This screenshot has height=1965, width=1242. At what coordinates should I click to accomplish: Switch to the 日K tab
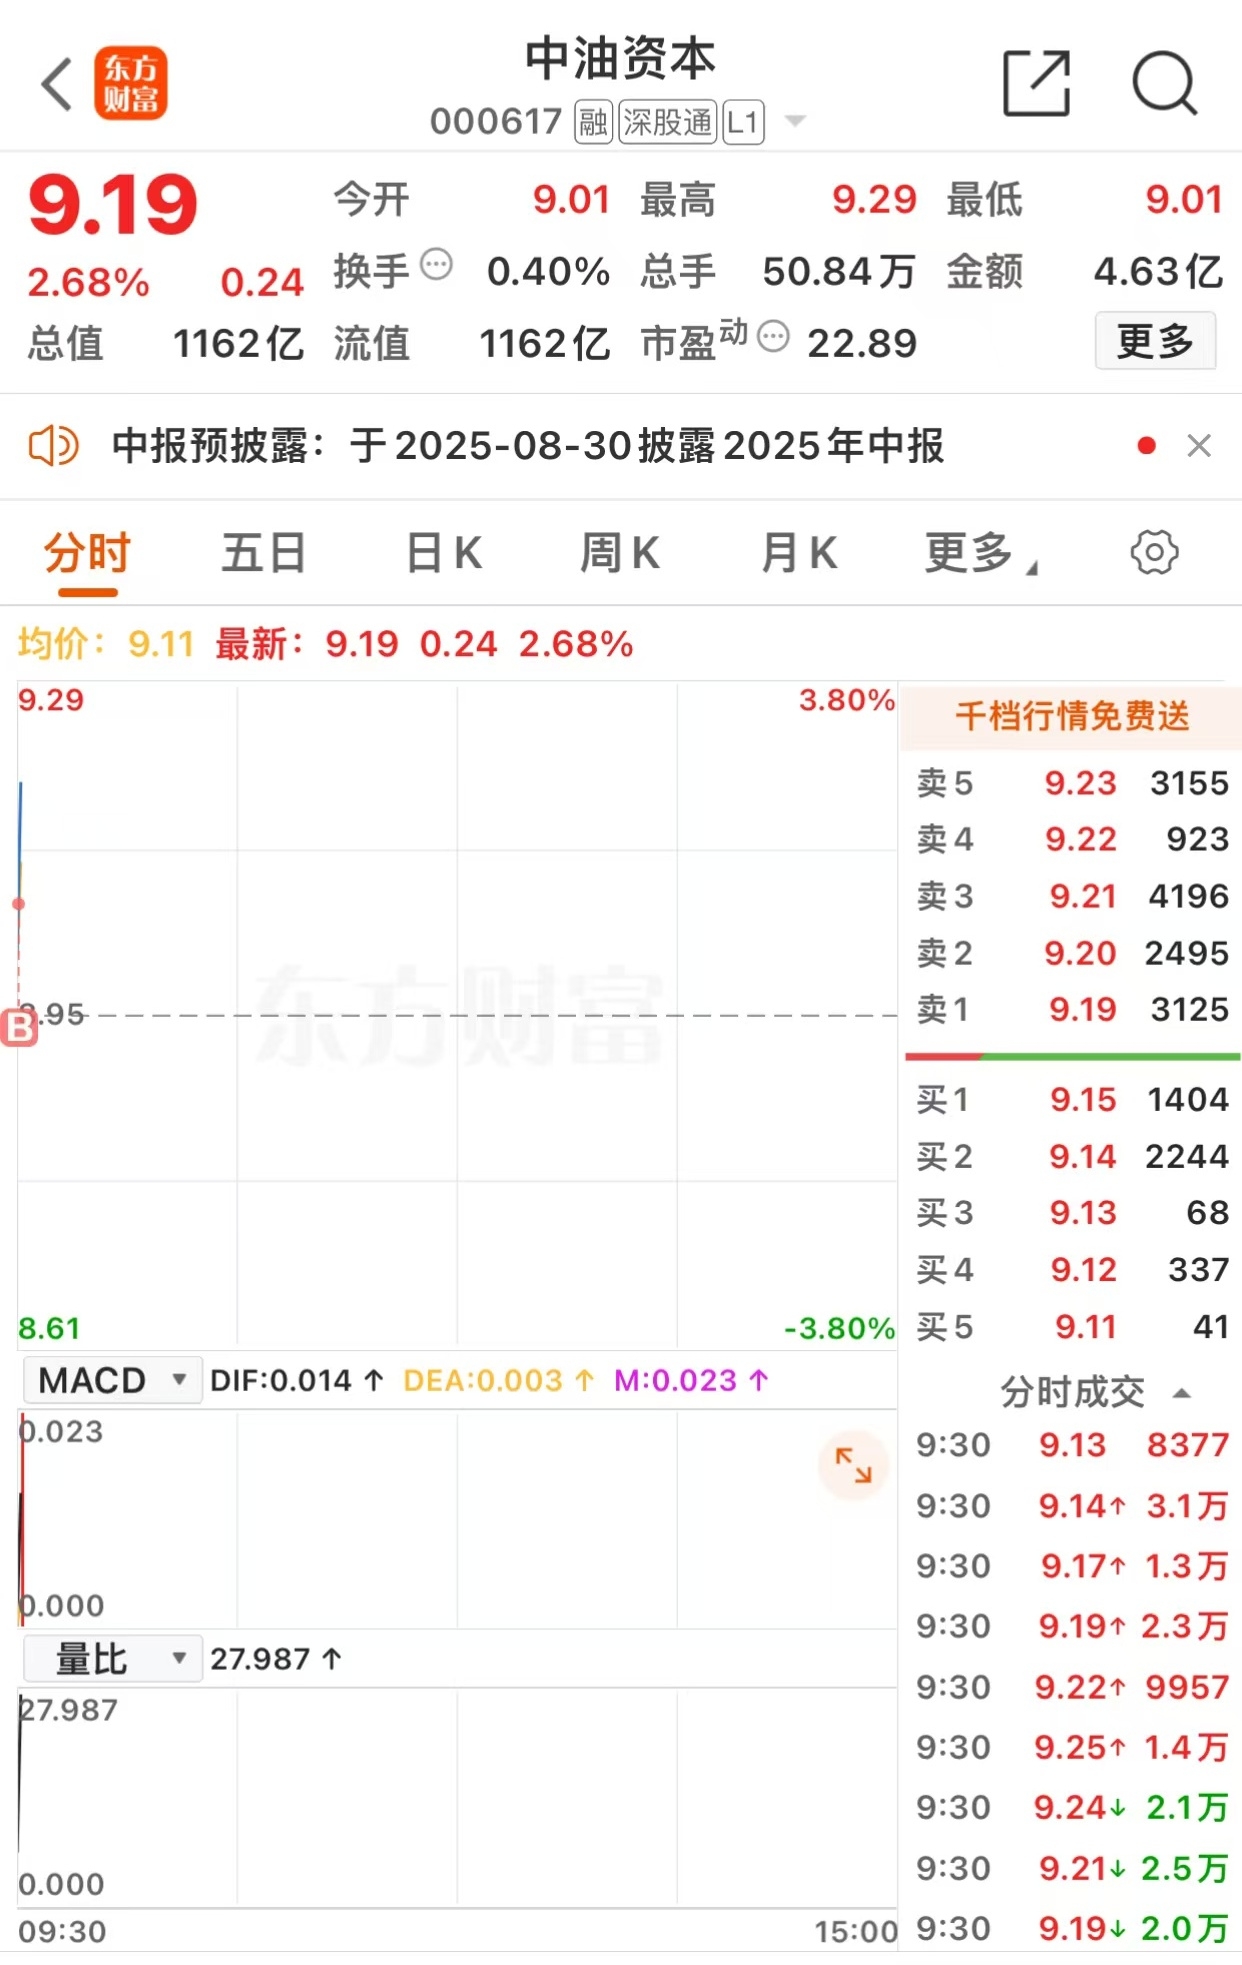pos(444,552)
